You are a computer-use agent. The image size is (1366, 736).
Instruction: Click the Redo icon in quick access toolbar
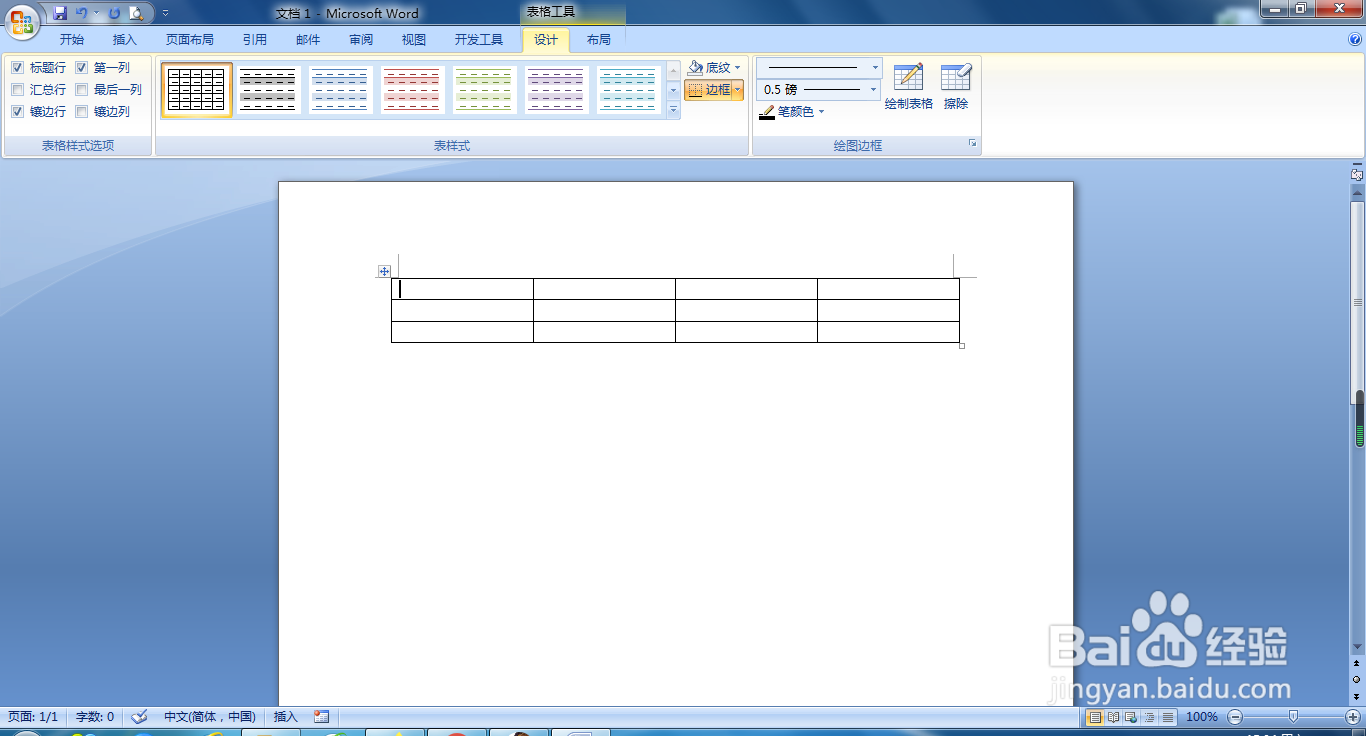[x=114, y=13]
